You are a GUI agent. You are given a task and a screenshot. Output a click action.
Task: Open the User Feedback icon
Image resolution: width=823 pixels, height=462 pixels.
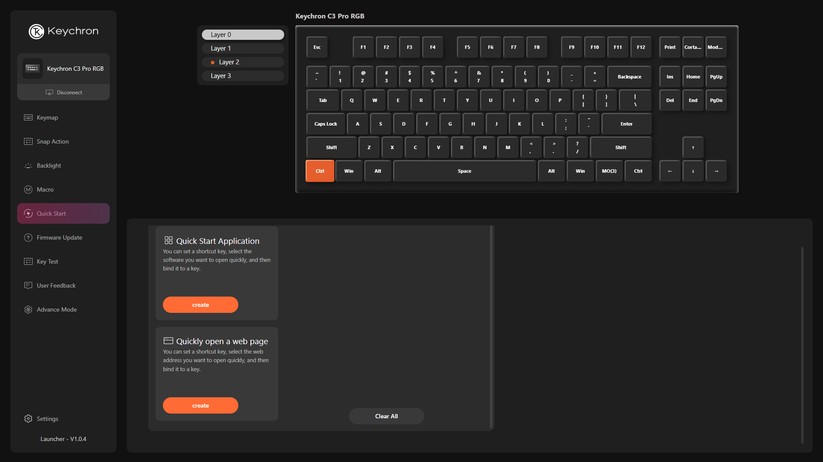pos(28,286)
